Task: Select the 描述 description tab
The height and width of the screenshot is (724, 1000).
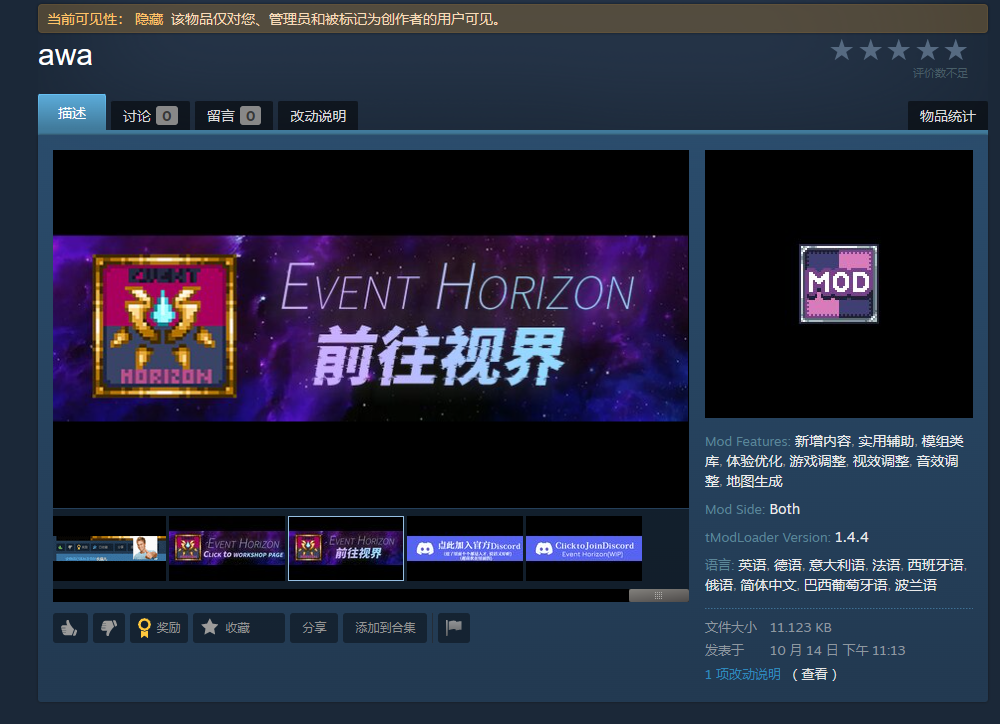Action: 72,114
